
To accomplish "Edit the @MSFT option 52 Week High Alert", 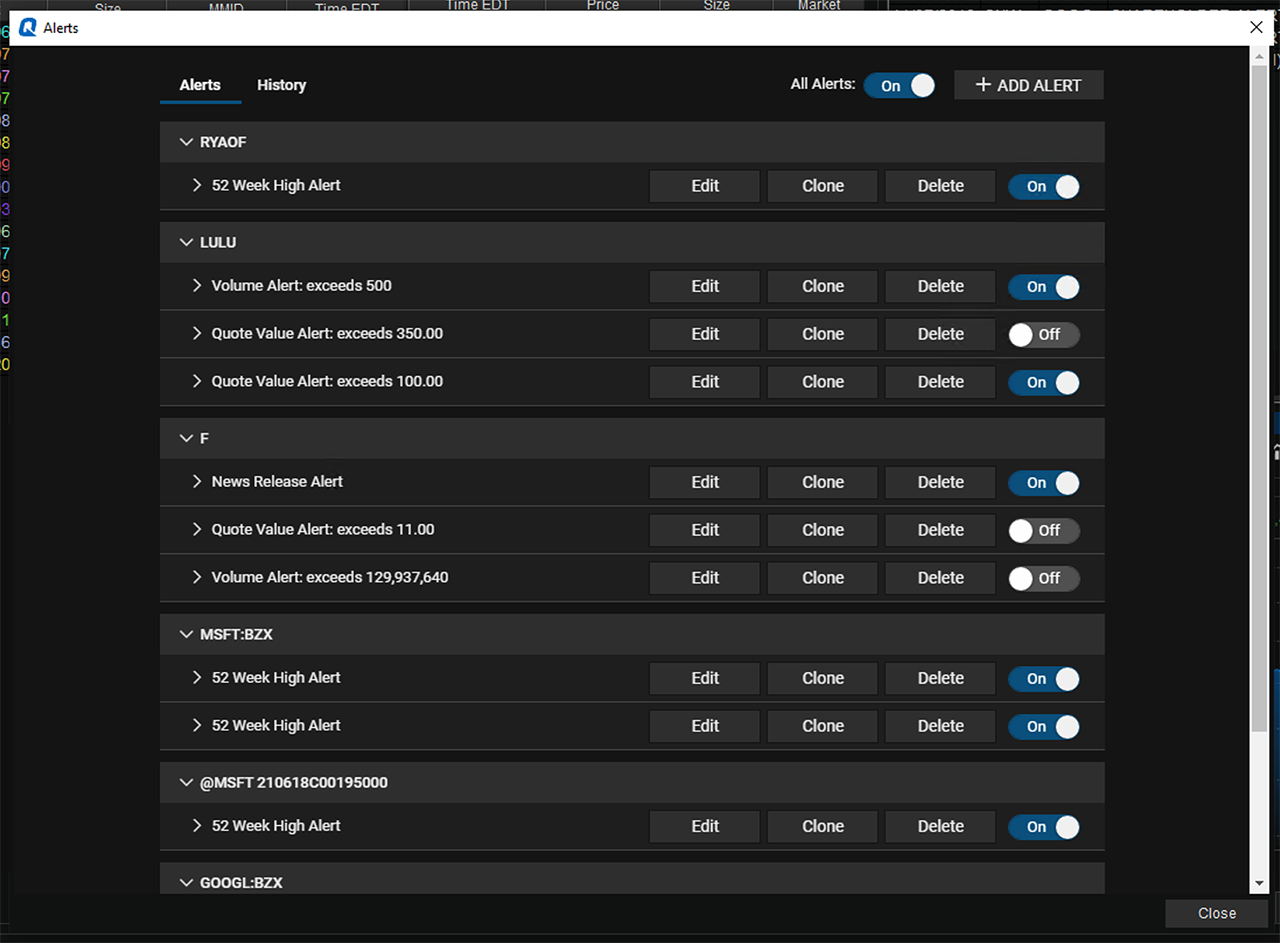I will tap(705, 826).
